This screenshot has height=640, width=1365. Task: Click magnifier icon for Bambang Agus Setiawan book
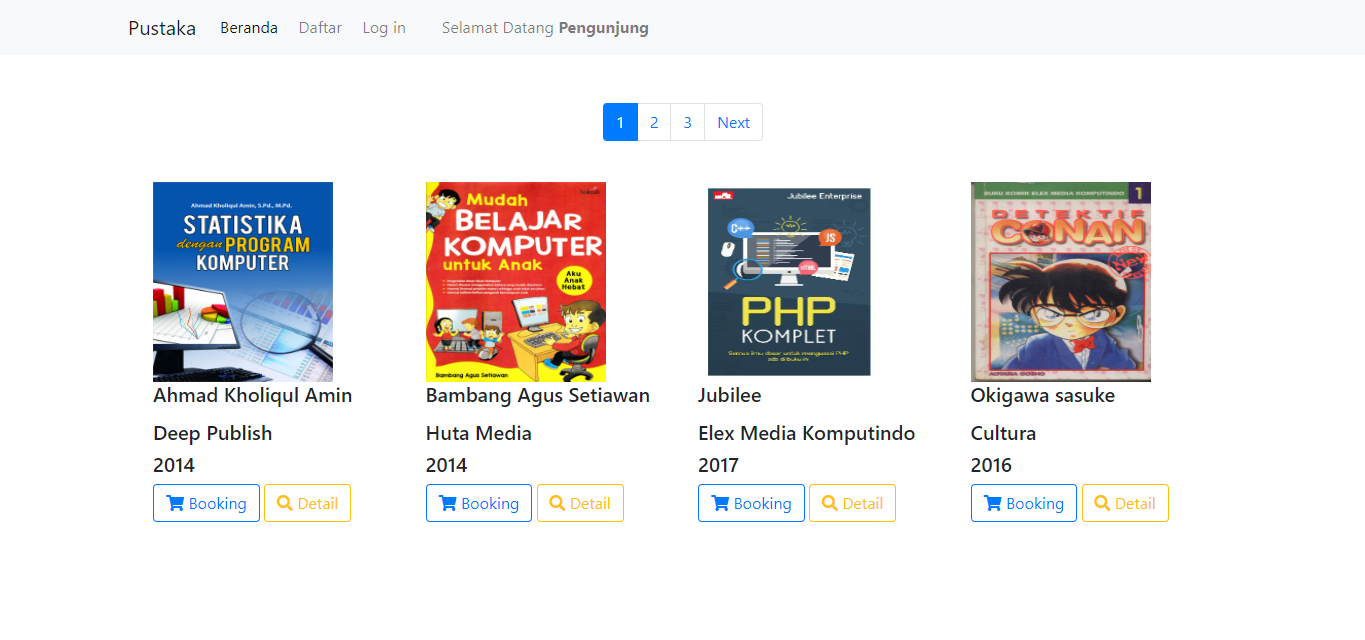(558, 504)
